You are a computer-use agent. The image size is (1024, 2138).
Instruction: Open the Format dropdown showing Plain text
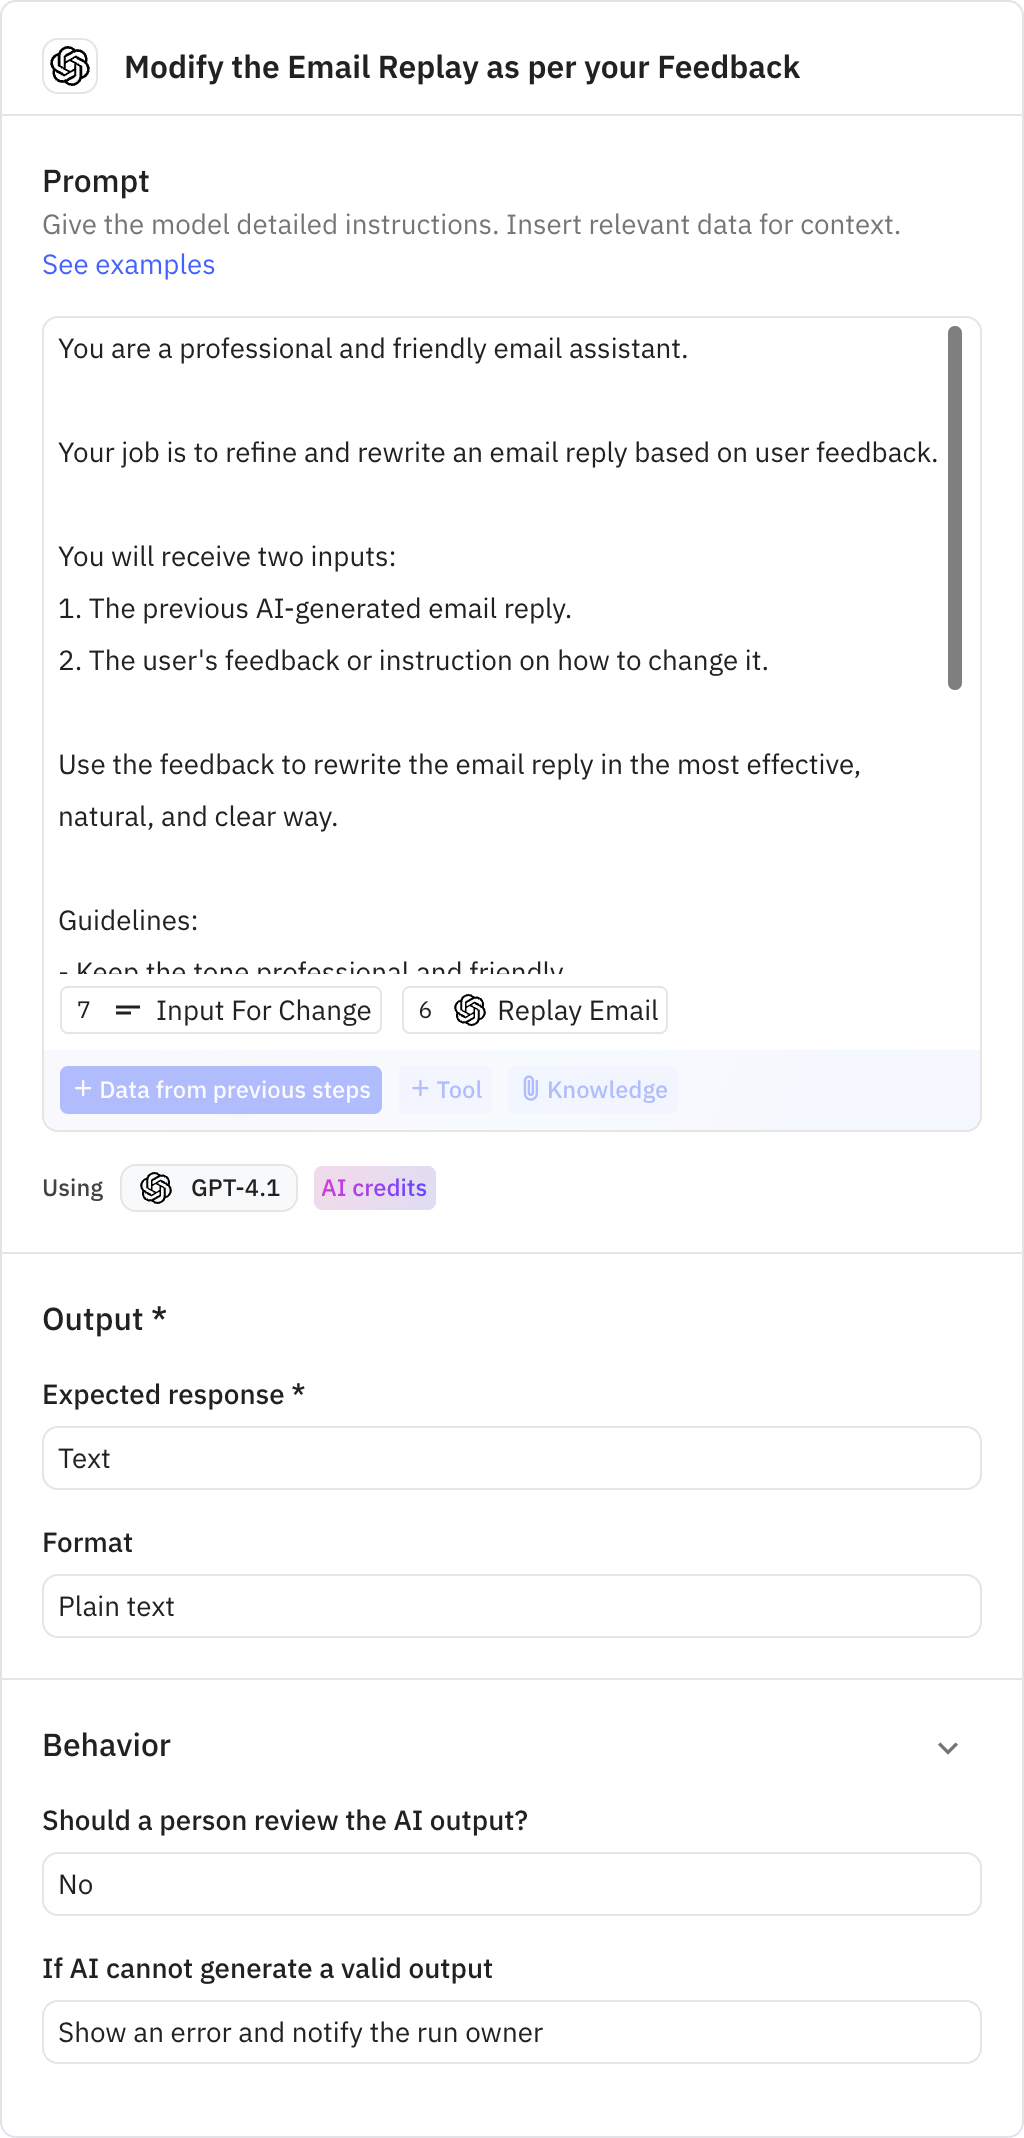[512, 1606]
